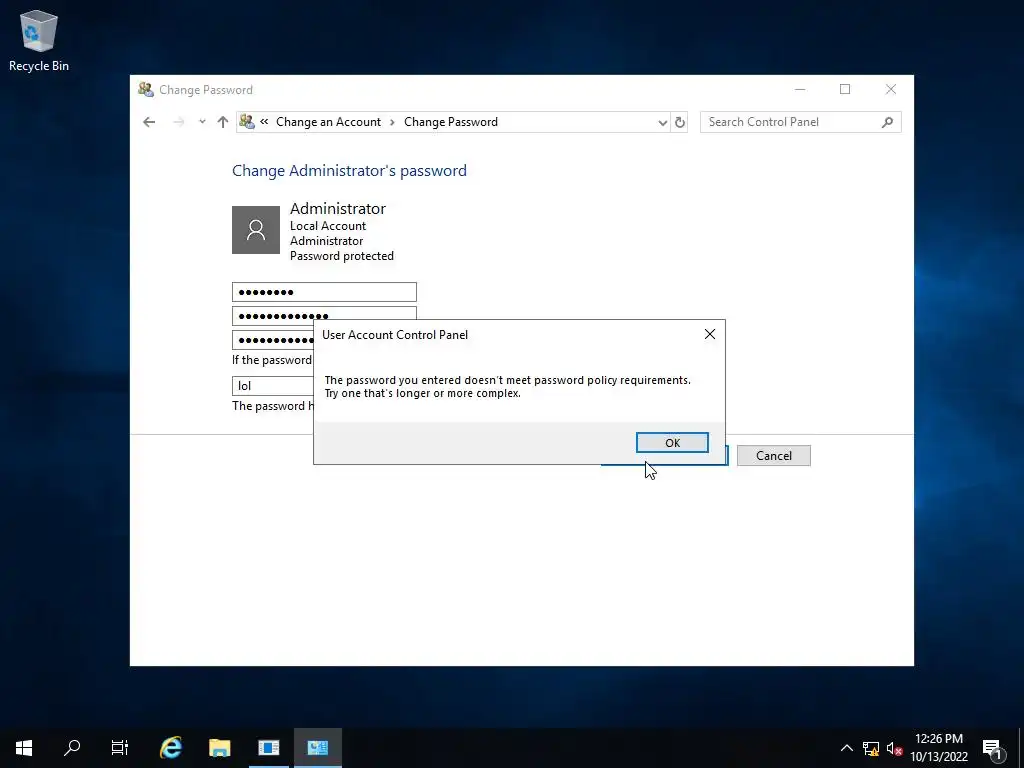This screenshot has height=768, width=1024.
Task: Click the Administrator account avatar picture
Action: point(256,230)
